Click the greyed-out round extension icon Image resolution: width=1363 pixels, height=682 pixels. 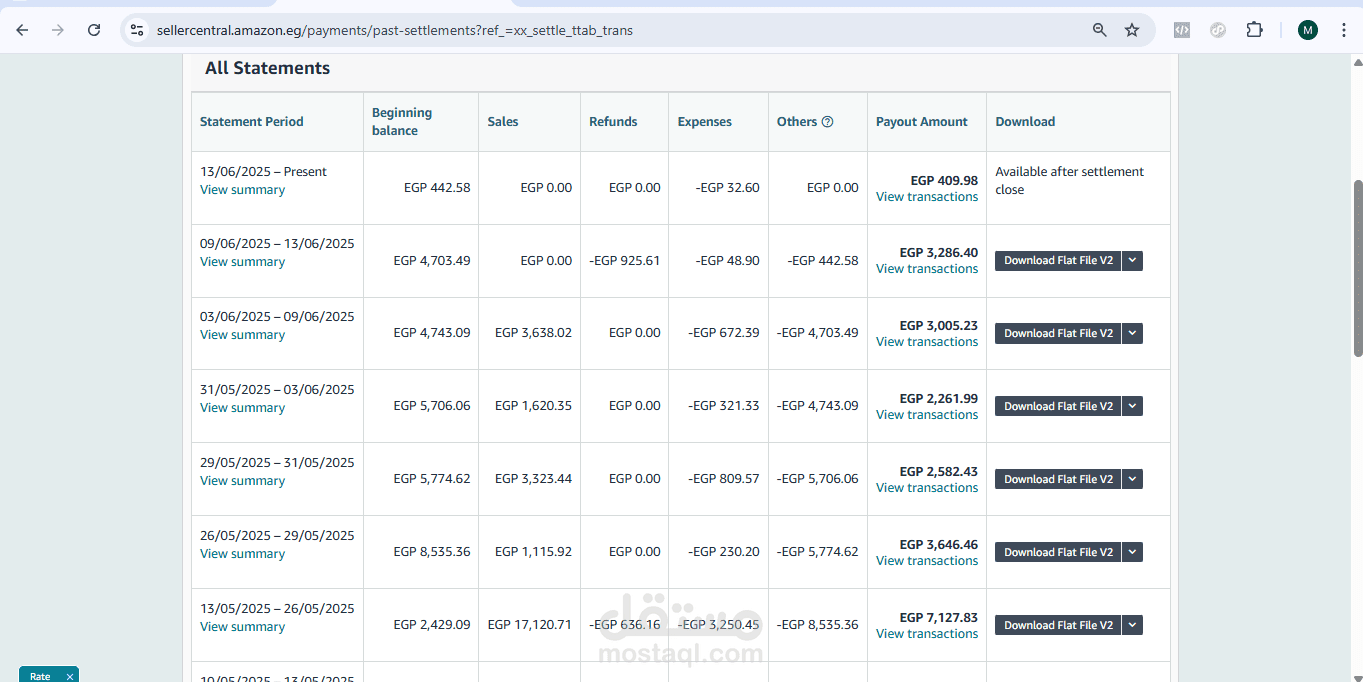coord(1218,30)
